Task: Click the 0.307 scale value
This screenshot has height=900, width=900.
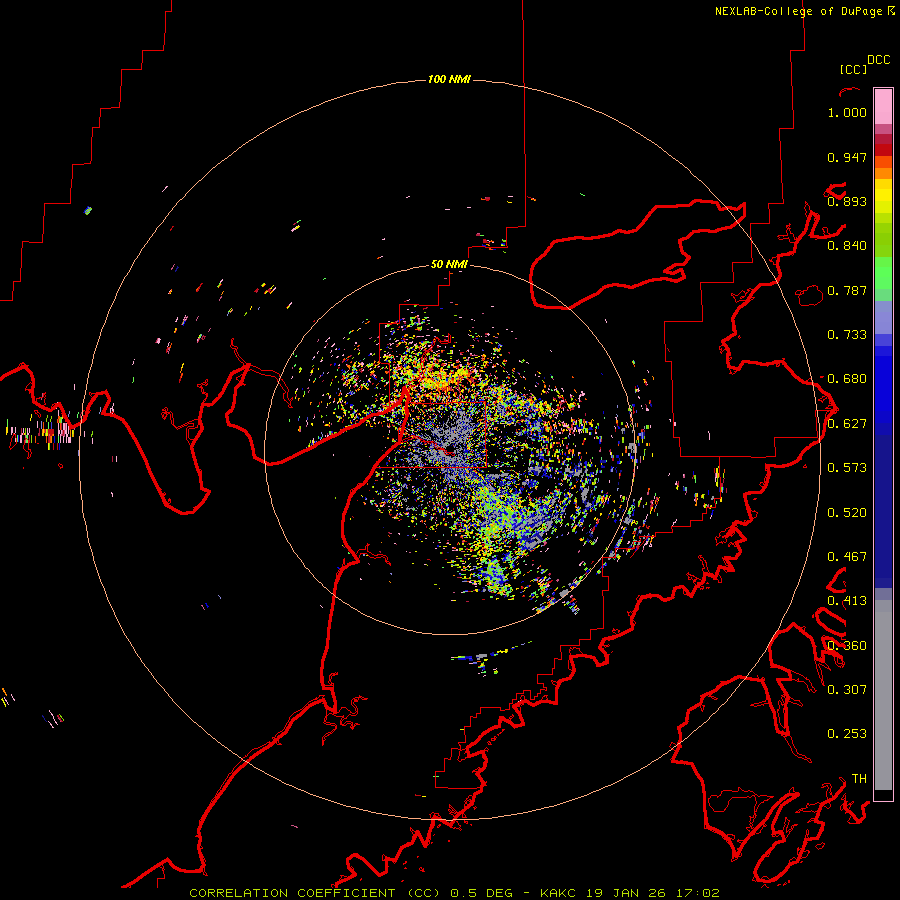Action: [x=847, y=689]
